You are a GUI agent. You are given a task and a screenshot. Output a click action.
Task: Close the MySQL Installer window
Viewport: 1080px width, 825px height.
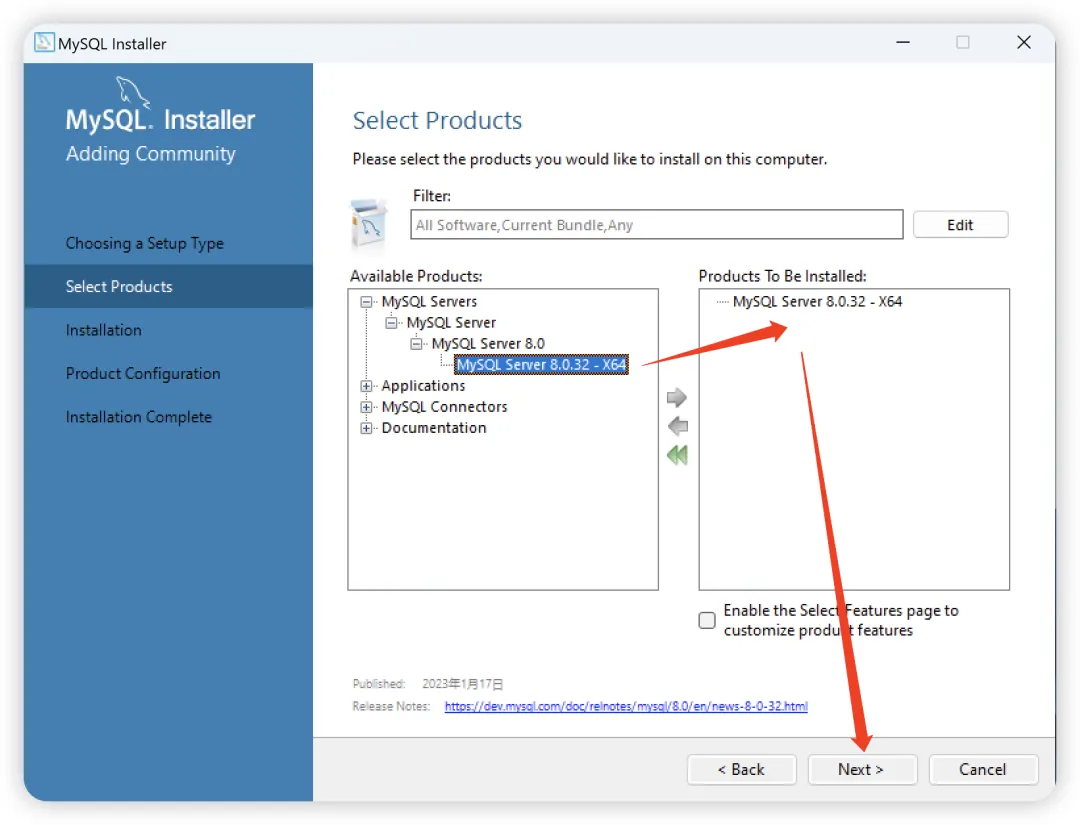[1024, 43]
